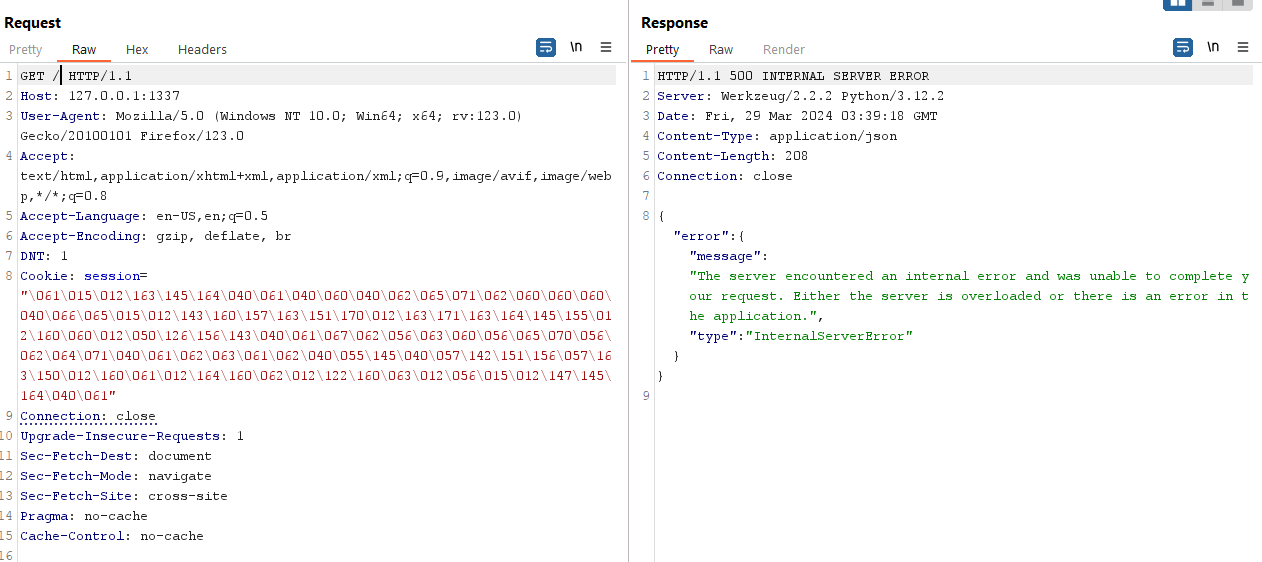1262x562 pixels.
Task: Open Request panel hamburger menu
Action: [606, 47]
